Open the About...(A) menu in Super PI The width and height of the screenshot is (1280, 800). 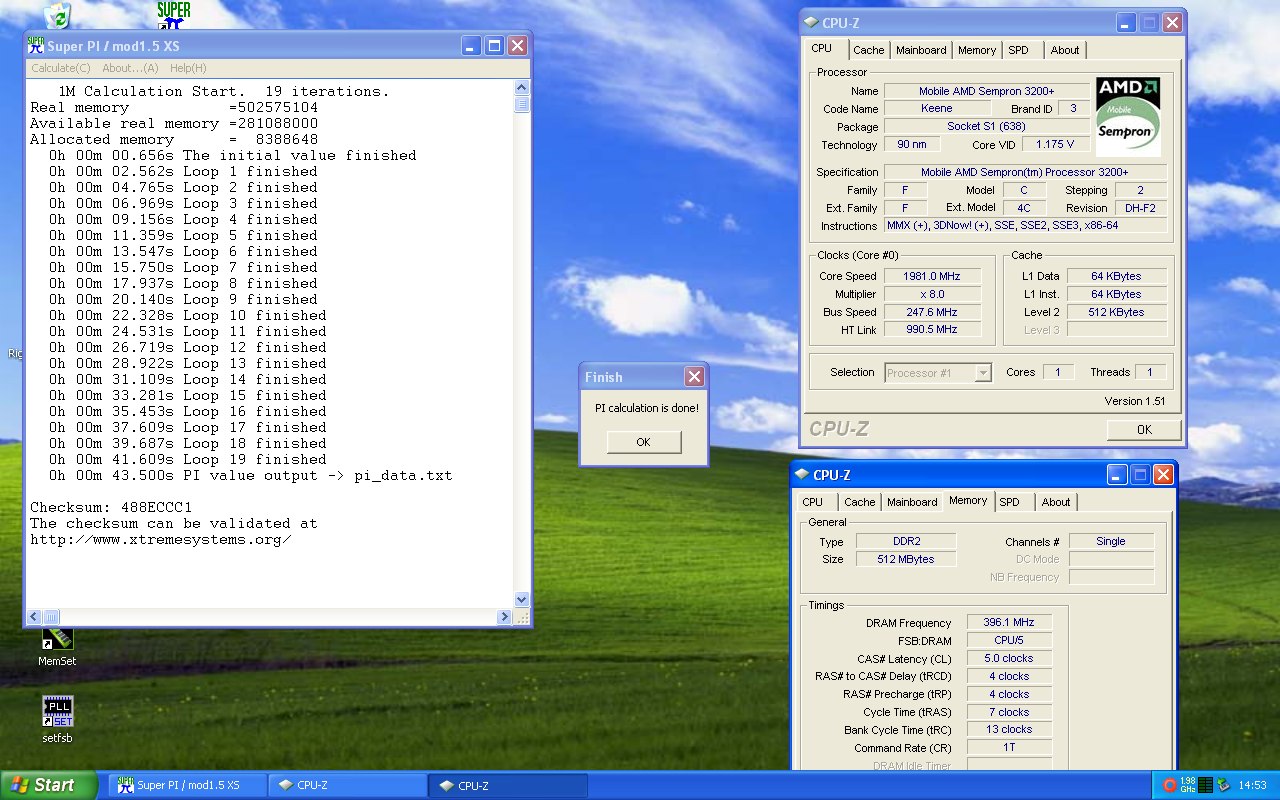coord(130,68)
